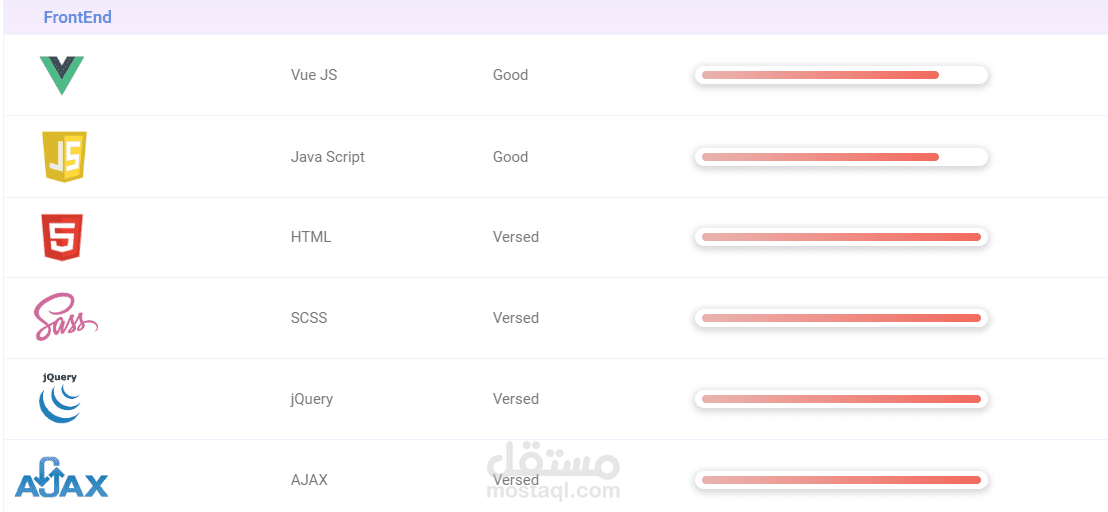Screen dimensions: 1108x512
Task: Click the AJAX proficiency progress bar
Action: click(x=841, y=480)
